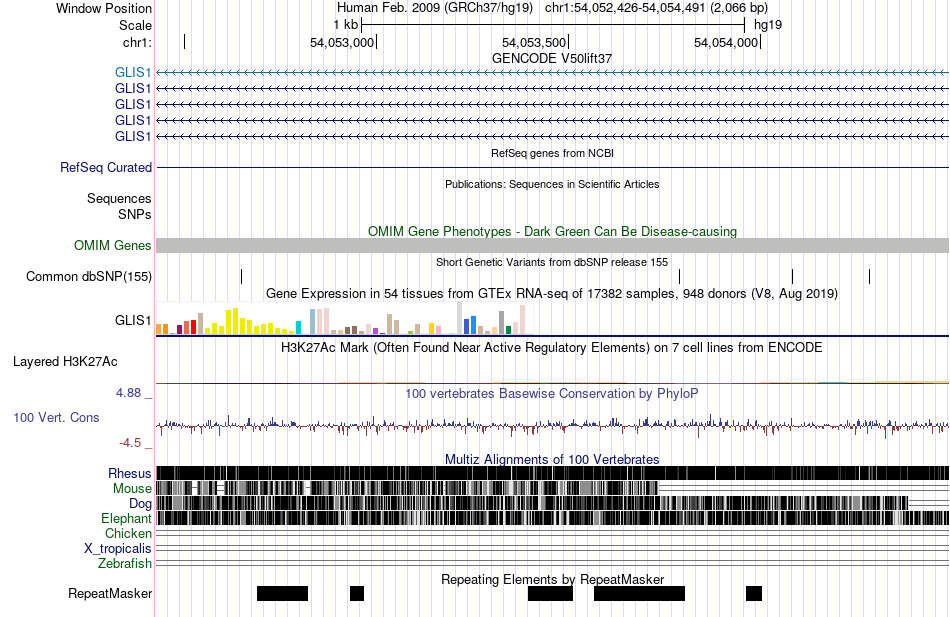Screen dimensions: 950x617
Task: Open Multiz Alignments of 100 Vertebrates title
Action: tap(552, 459)
